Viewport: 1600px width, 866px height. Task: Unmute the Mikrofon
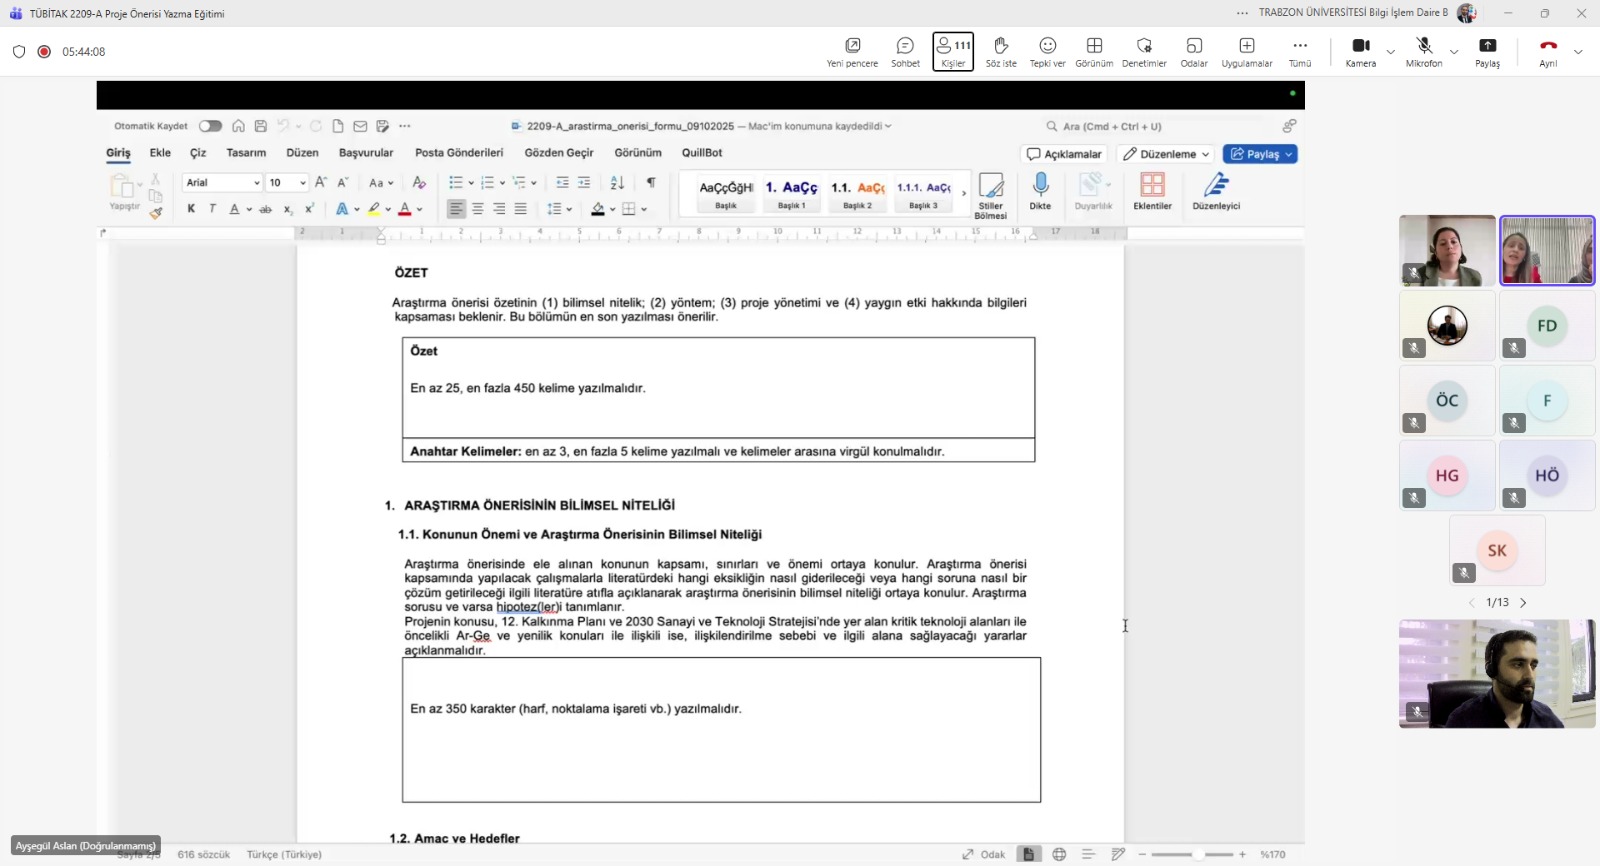coord(1424,51)
